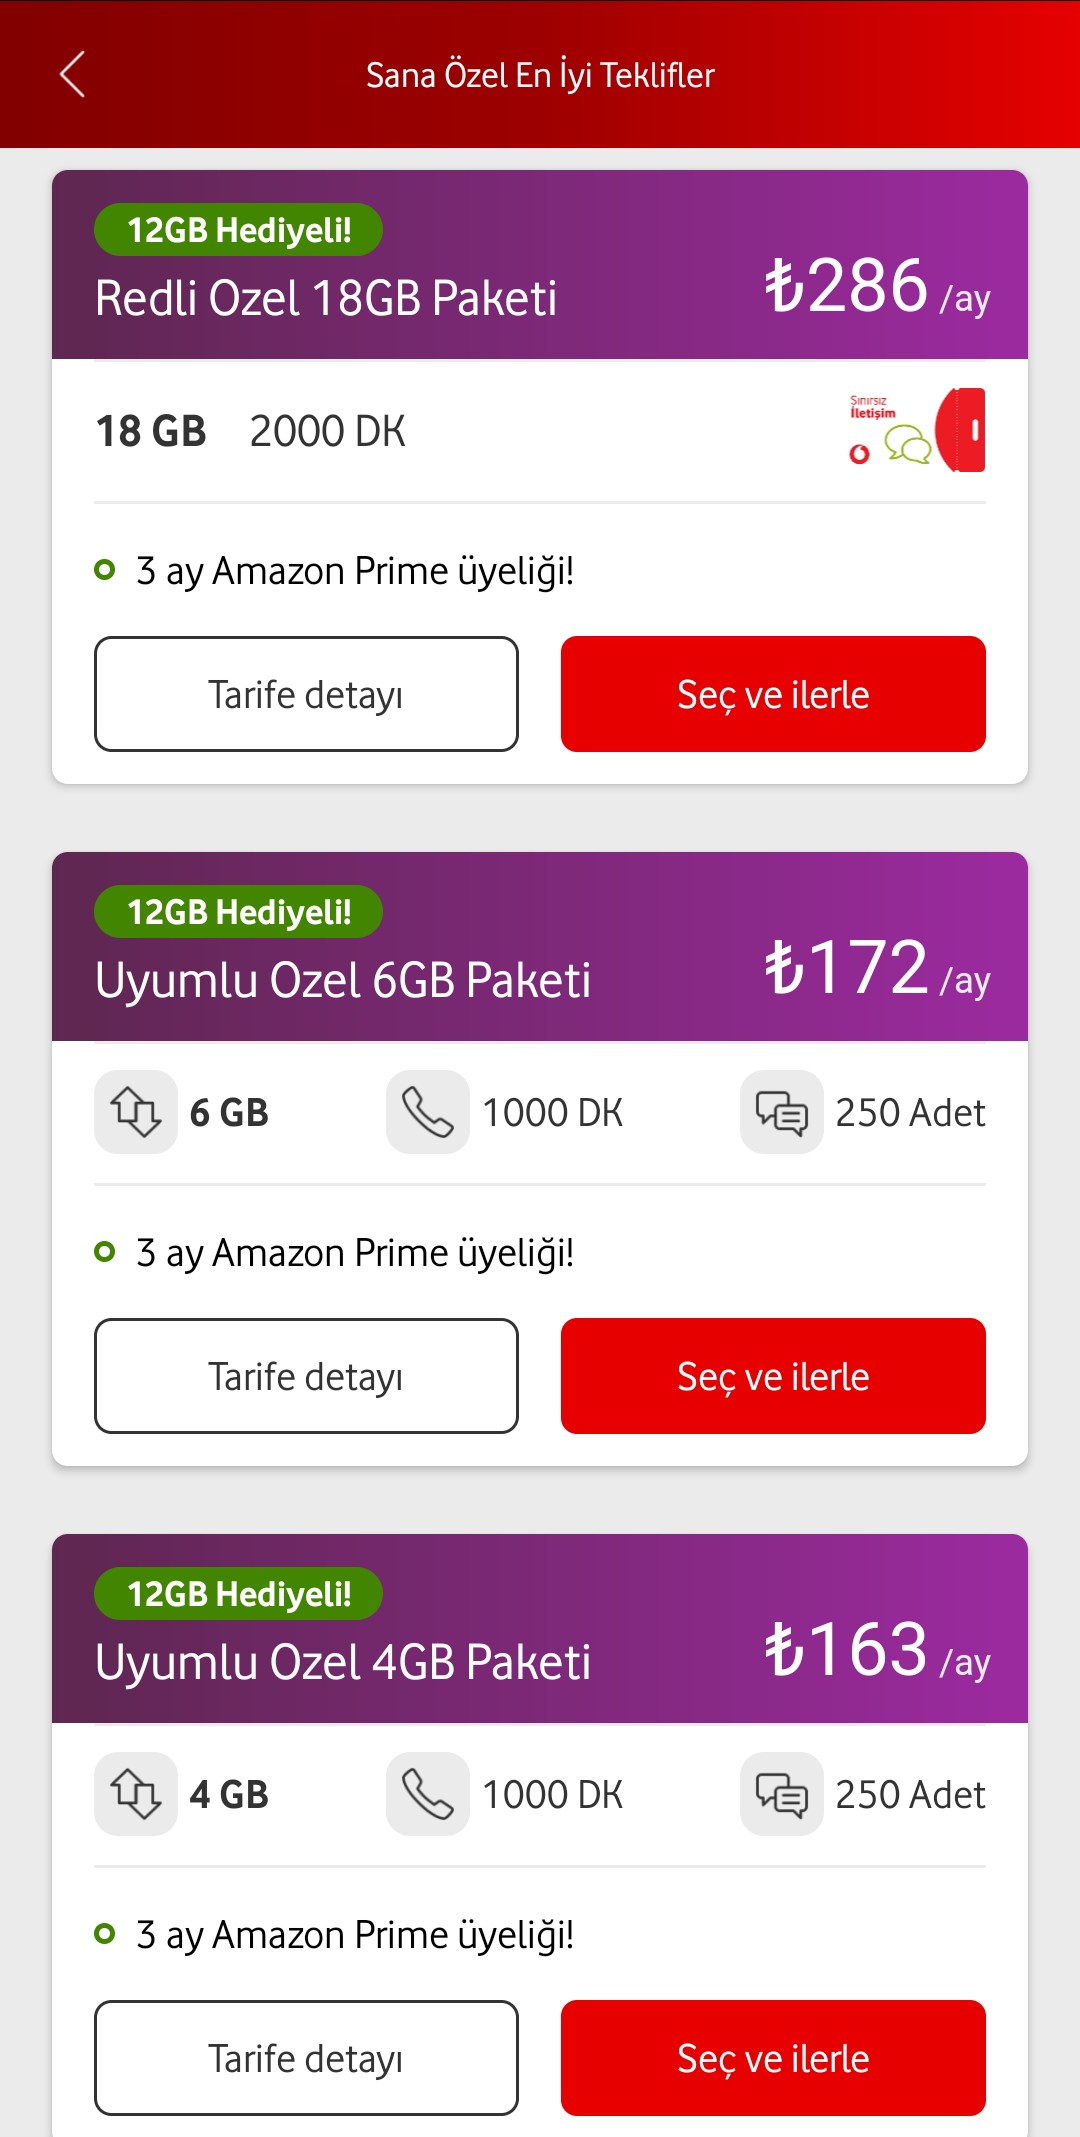Tap the data icon next to 6 GB

click(136, 1112)
